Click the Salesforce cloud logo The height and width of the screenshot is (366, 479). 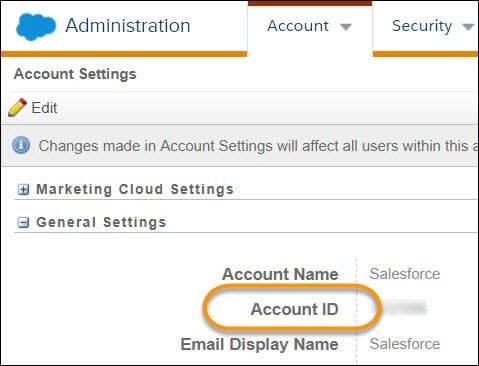[36, 27]
